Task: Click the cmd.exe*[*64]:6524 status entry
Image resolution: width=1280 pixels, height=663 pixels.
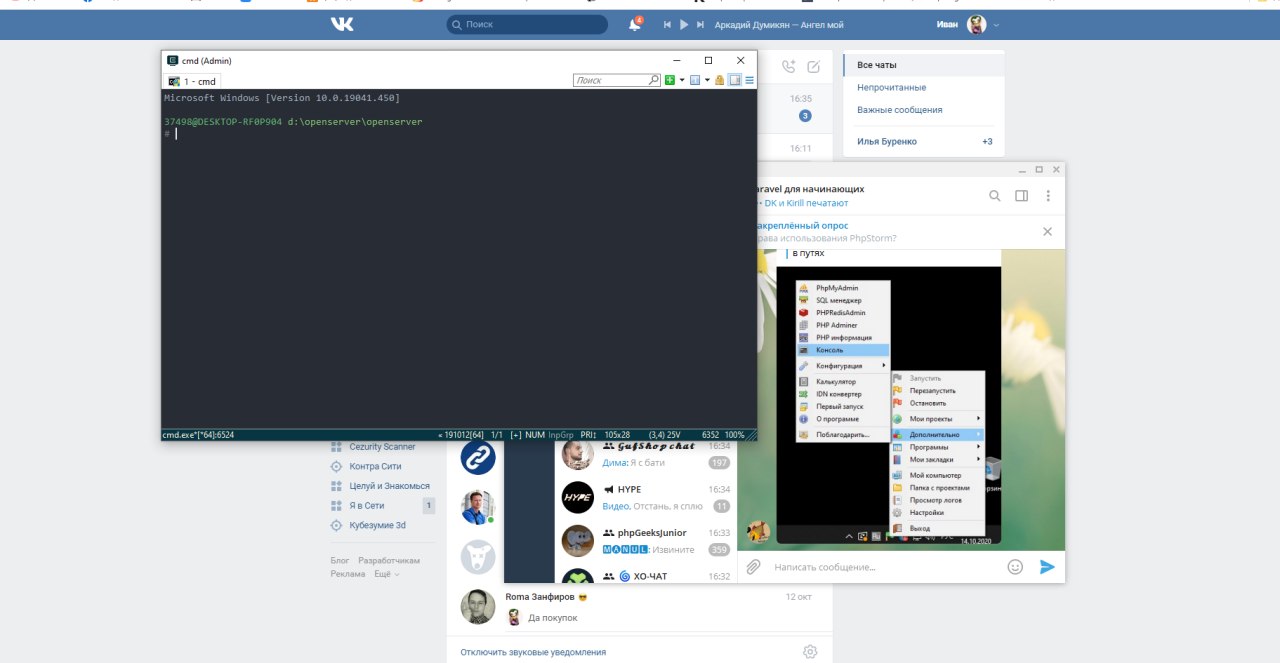Action: point(198,435)
